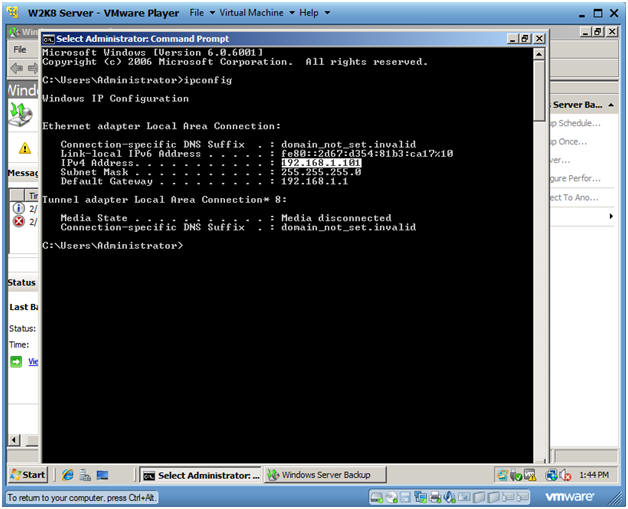Select the red error message row icon
Viewport: 628px width, 509px height.
point(18,221)
